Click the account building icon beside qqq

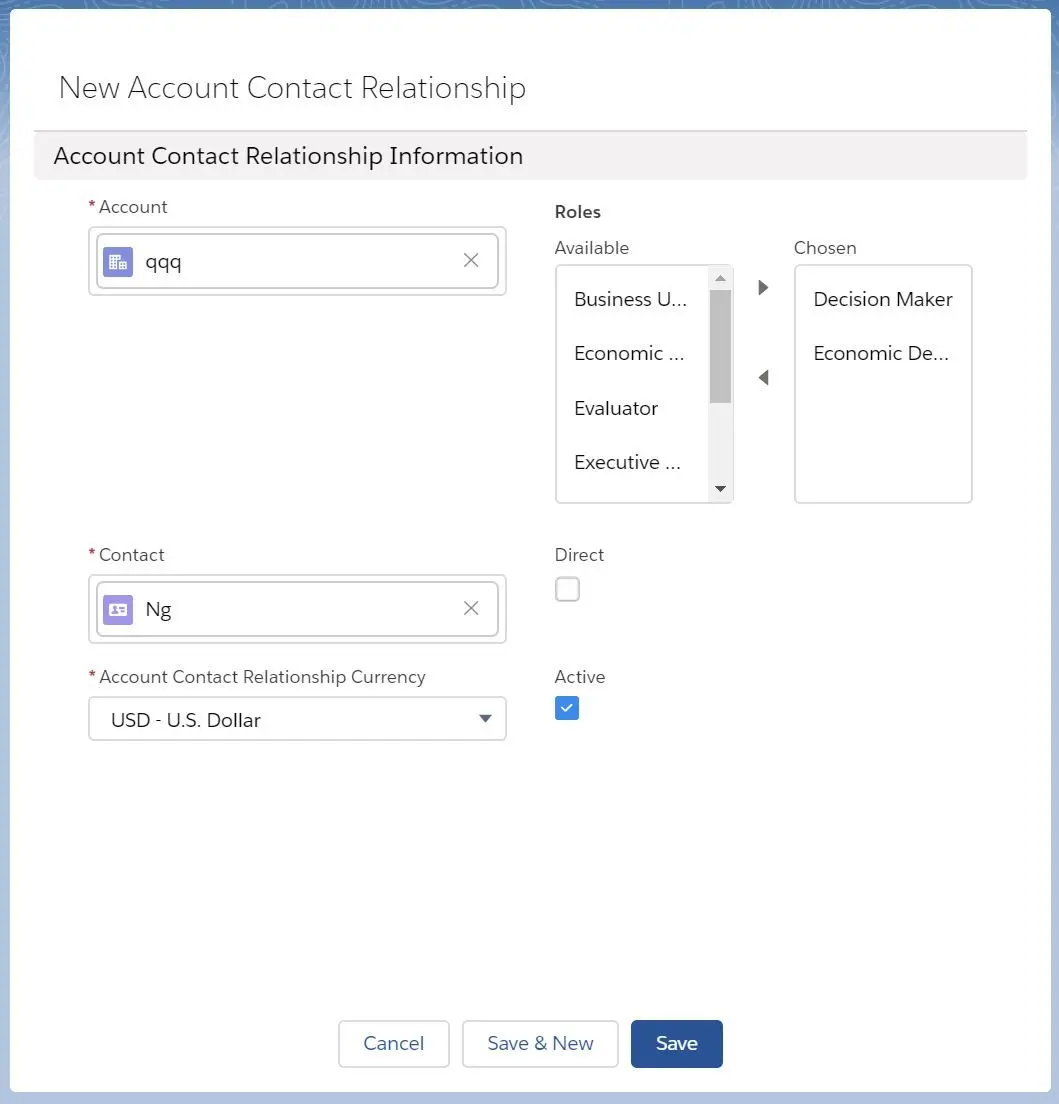click(118, 262)
